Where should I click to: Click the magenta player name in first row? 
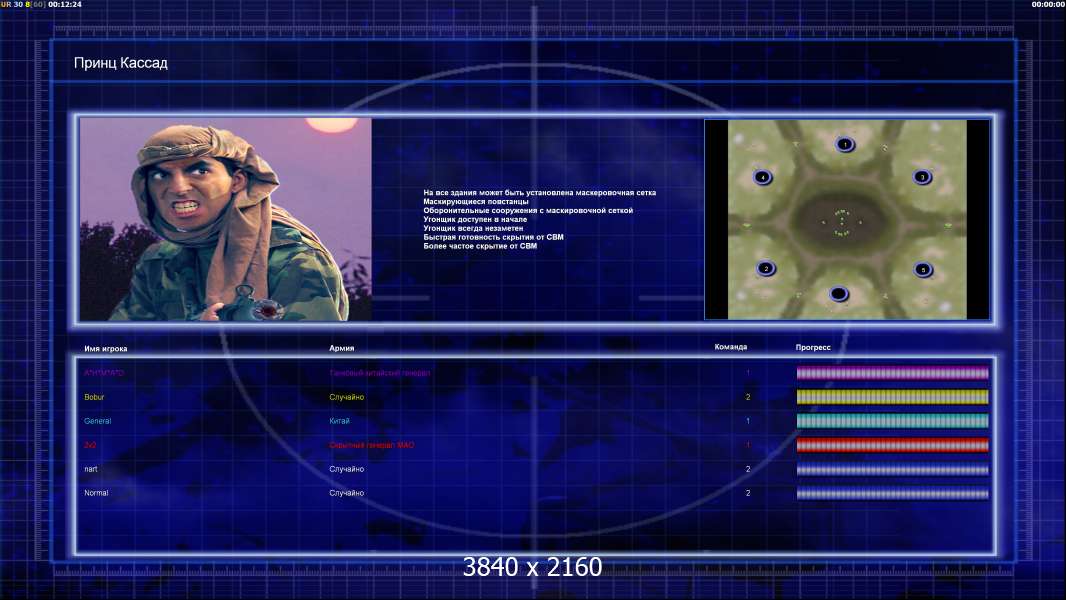click(x=104, y=373)
